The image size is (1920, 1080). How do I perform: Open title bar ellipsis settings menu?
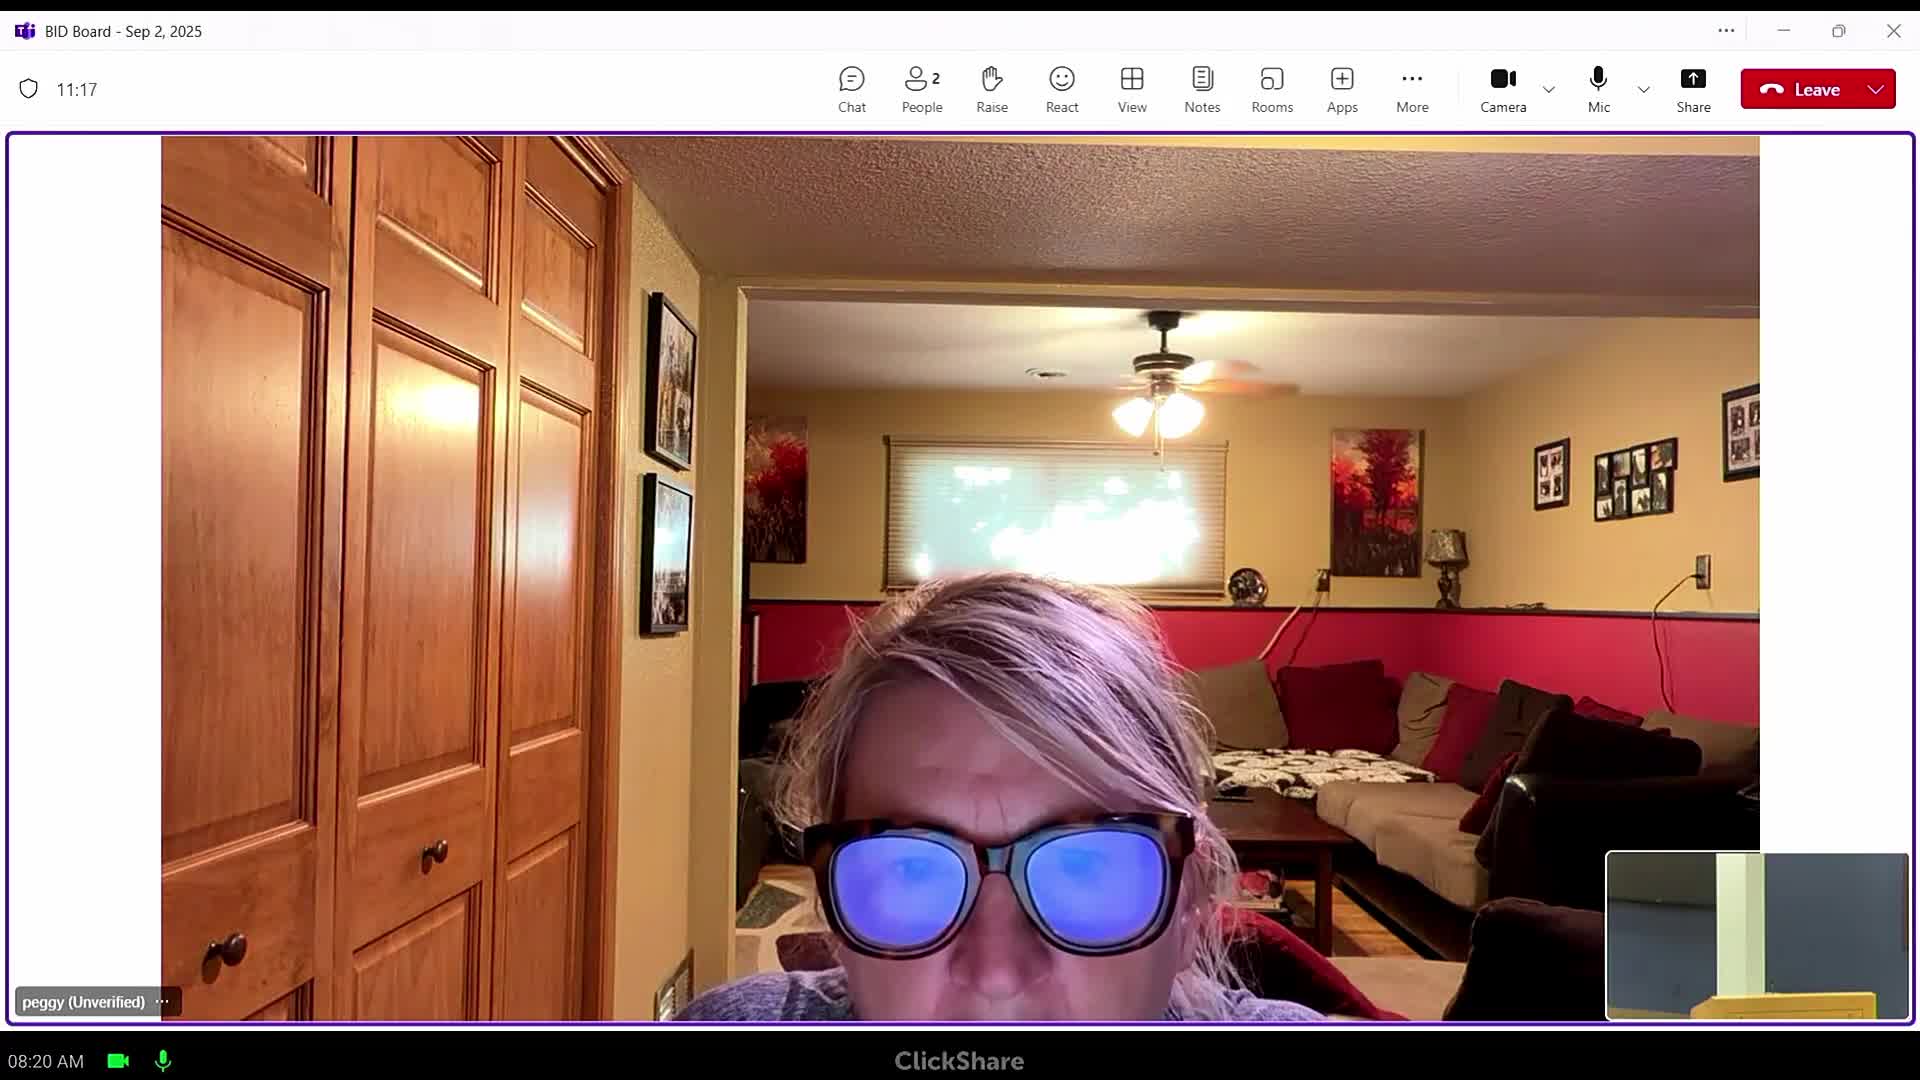tap(1725, 31)
